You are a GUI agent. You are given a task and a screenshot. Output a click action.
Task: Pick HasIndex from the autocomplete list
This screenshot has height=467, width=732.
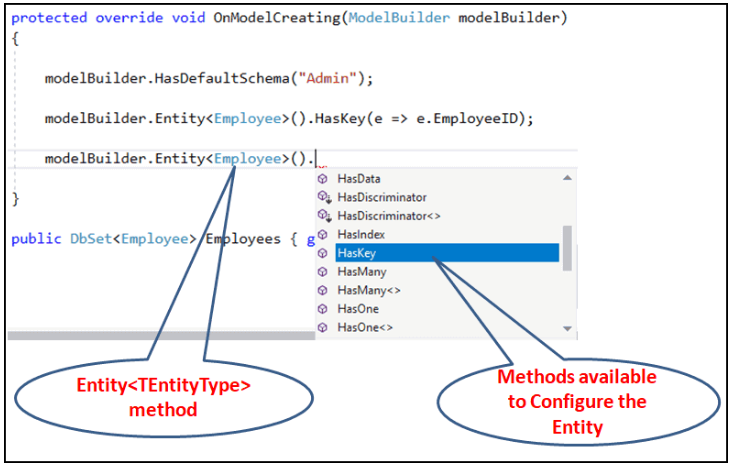tap(361, 234)
